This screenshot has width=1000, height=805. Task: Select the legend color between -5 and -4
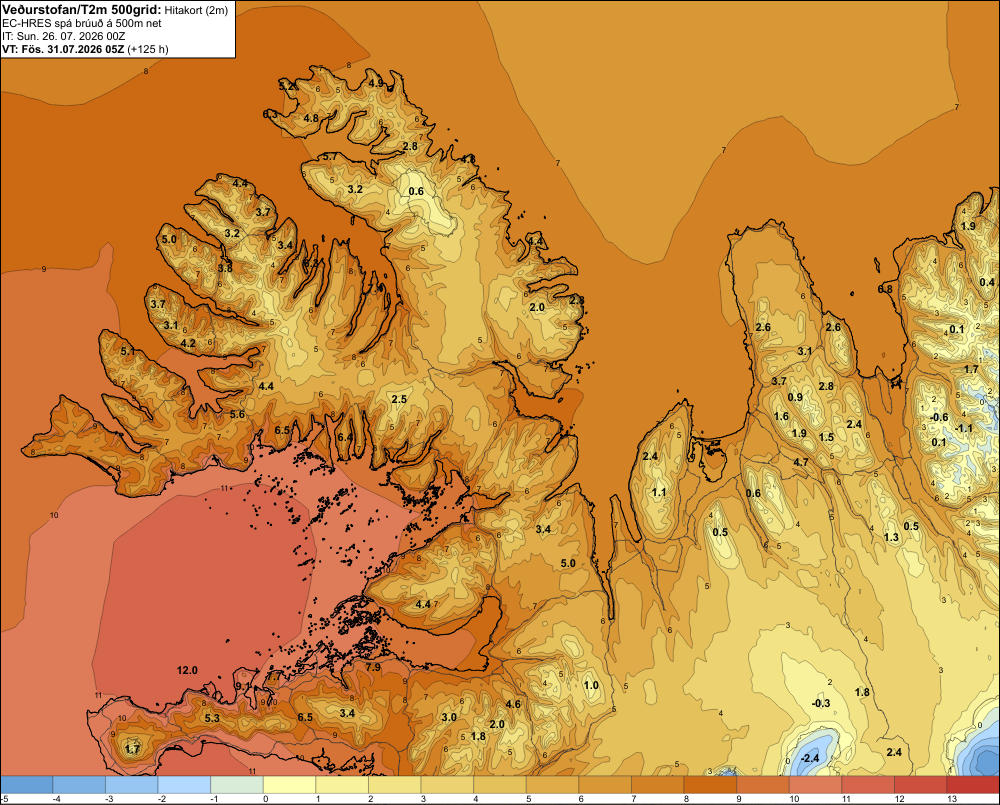tap(27, 784)
